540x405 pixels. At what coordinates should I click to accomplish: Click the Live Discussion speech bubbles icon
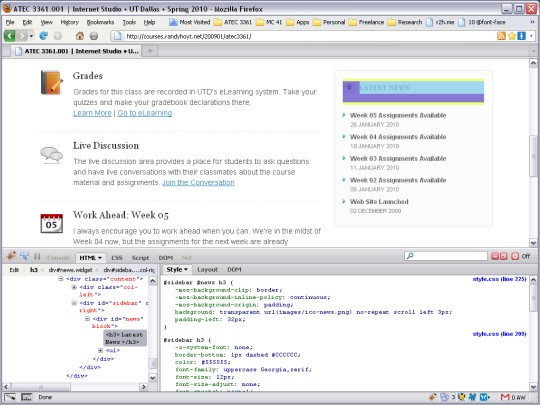point(51,154)
